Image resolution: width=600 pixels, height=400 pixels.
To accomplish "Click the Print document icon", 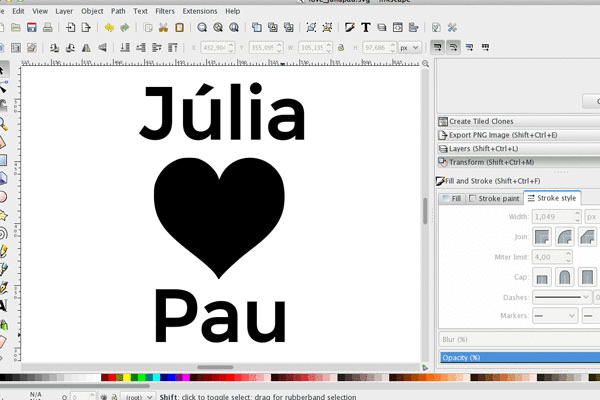I will point(47,28).
